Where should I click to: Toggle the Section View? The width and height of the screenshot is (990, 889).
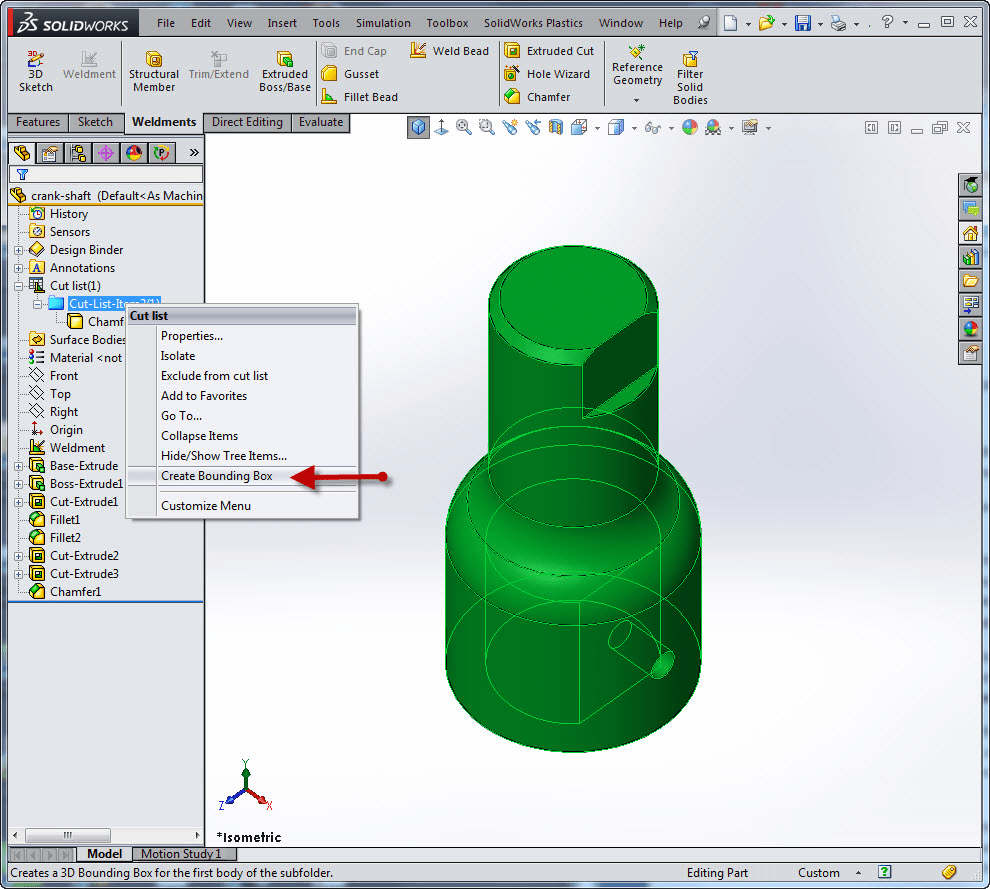click(x=556, y=128)
